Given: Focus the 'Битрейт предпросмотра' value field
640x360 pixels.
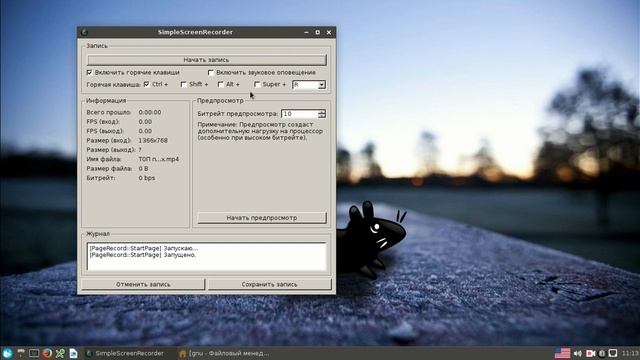Looking at the screenshot, I should coord(300,114).
